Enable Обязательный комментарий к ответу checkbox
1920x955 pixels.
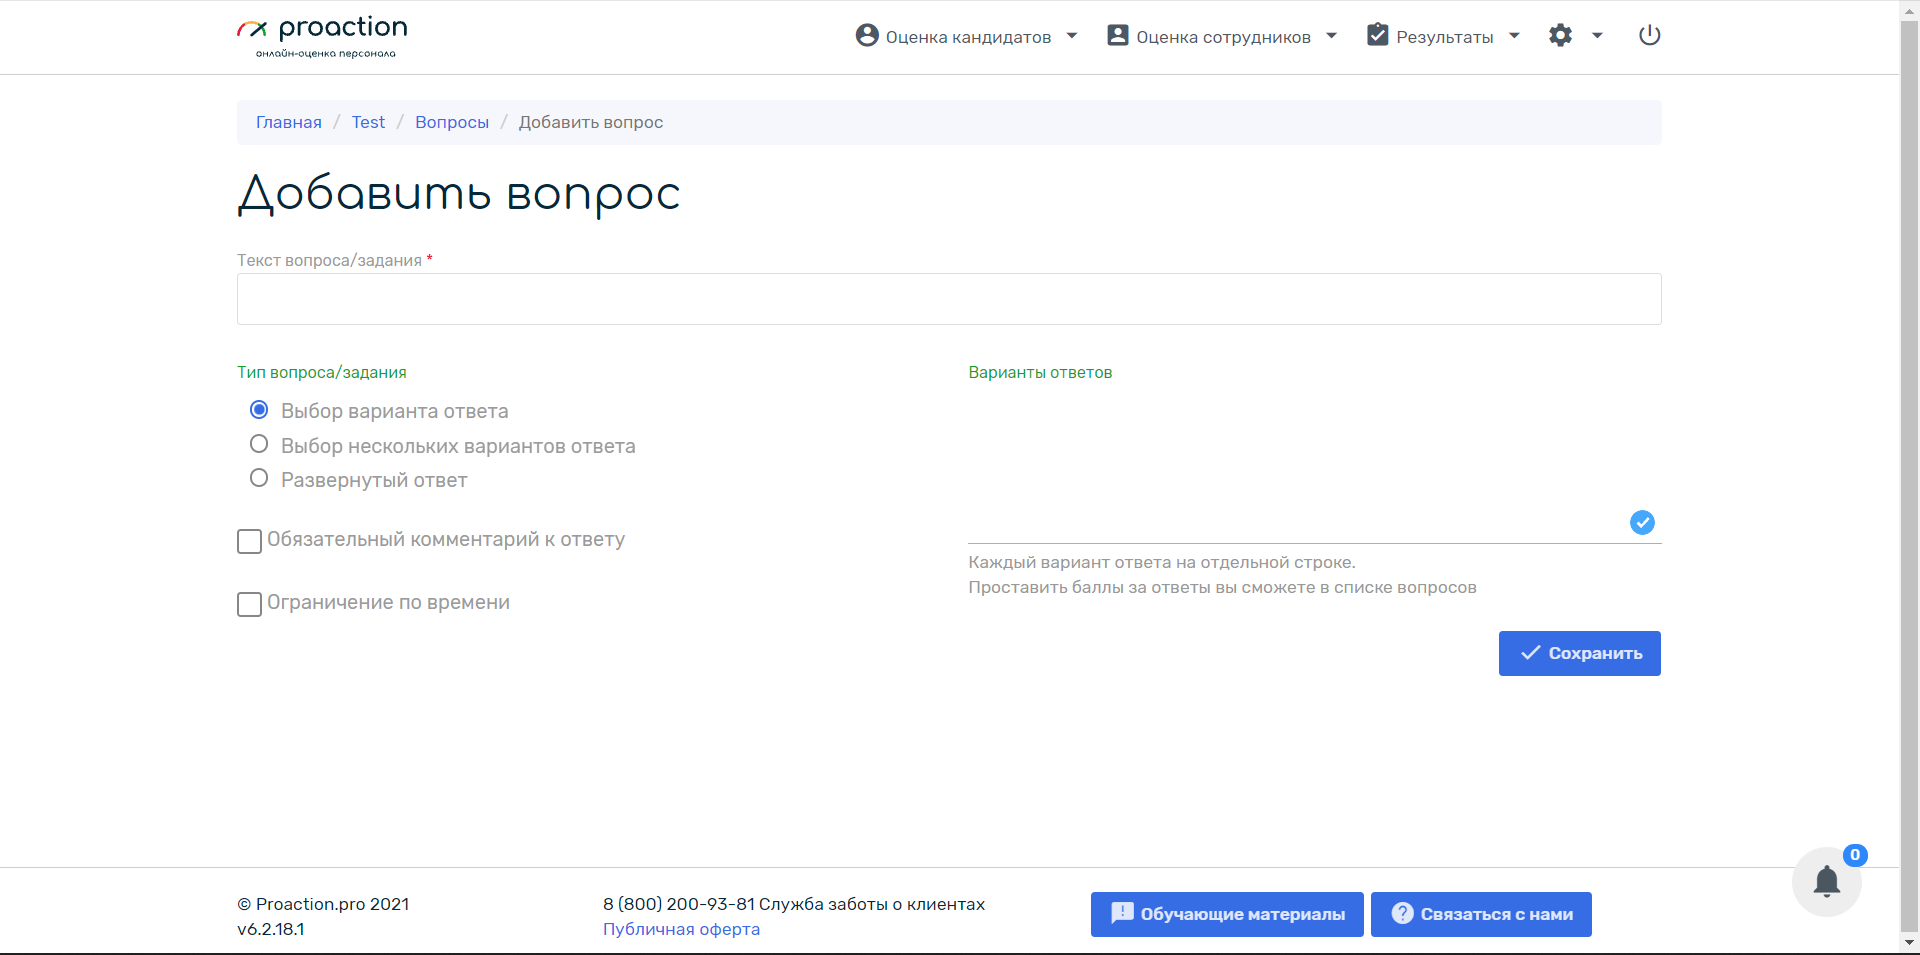coord(249,541)
